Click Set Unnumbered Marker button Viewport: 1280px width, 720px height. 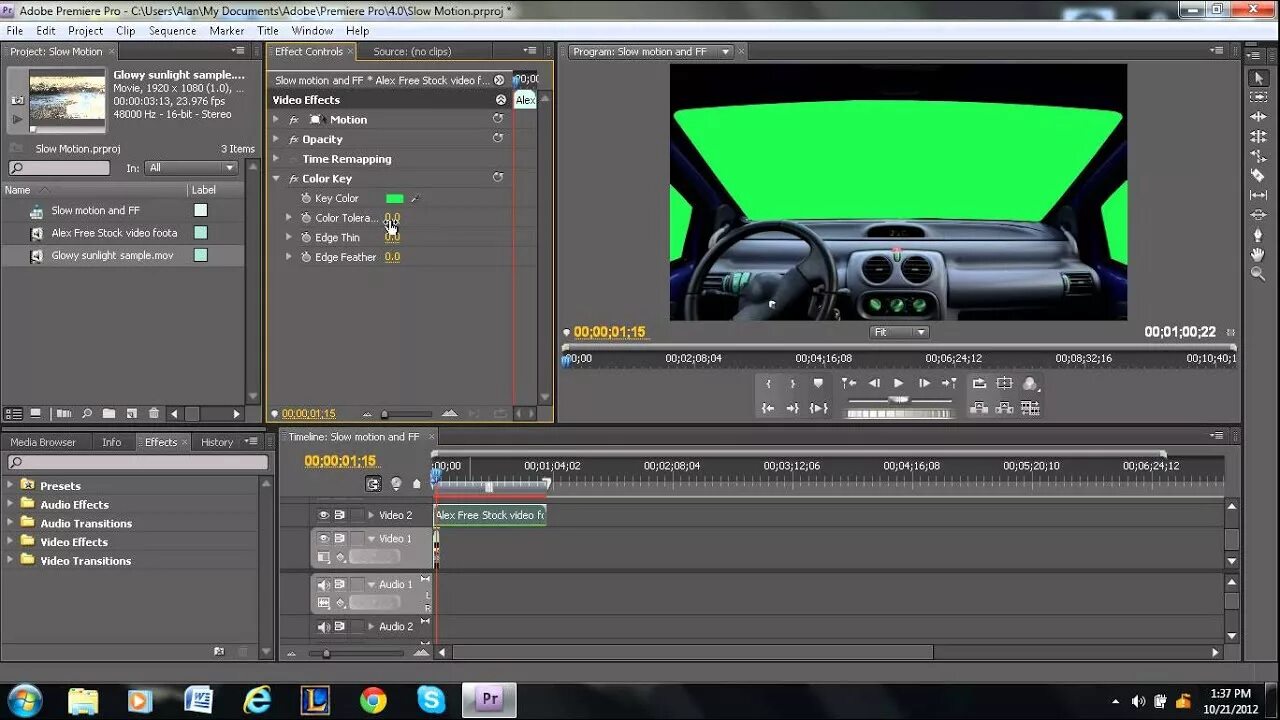click(x=818, y=383)
